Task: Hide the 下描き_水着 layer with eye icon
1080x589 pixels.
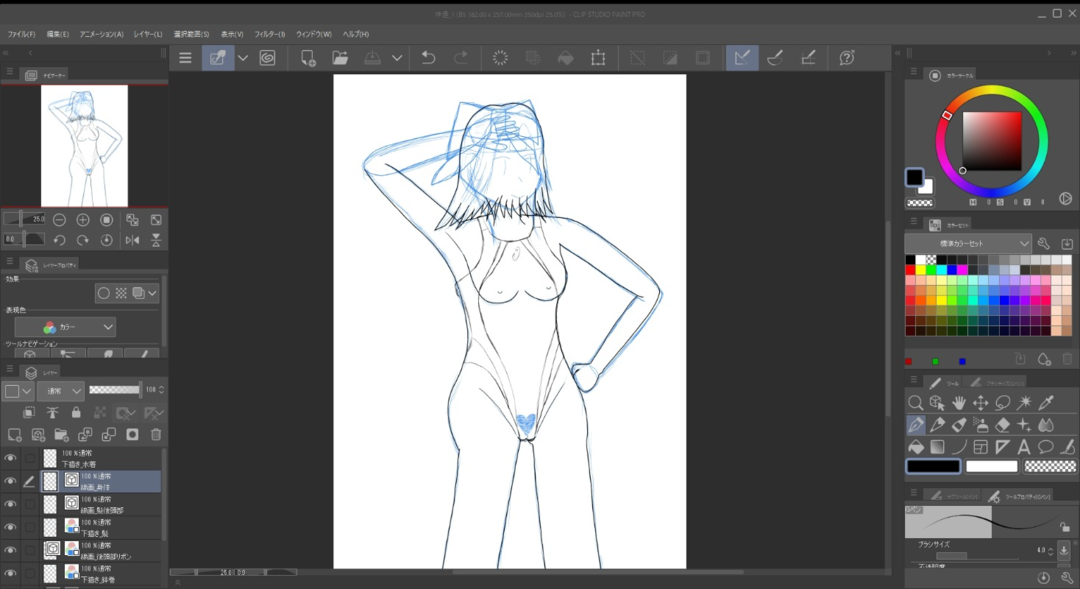Action: click(10, 458)
